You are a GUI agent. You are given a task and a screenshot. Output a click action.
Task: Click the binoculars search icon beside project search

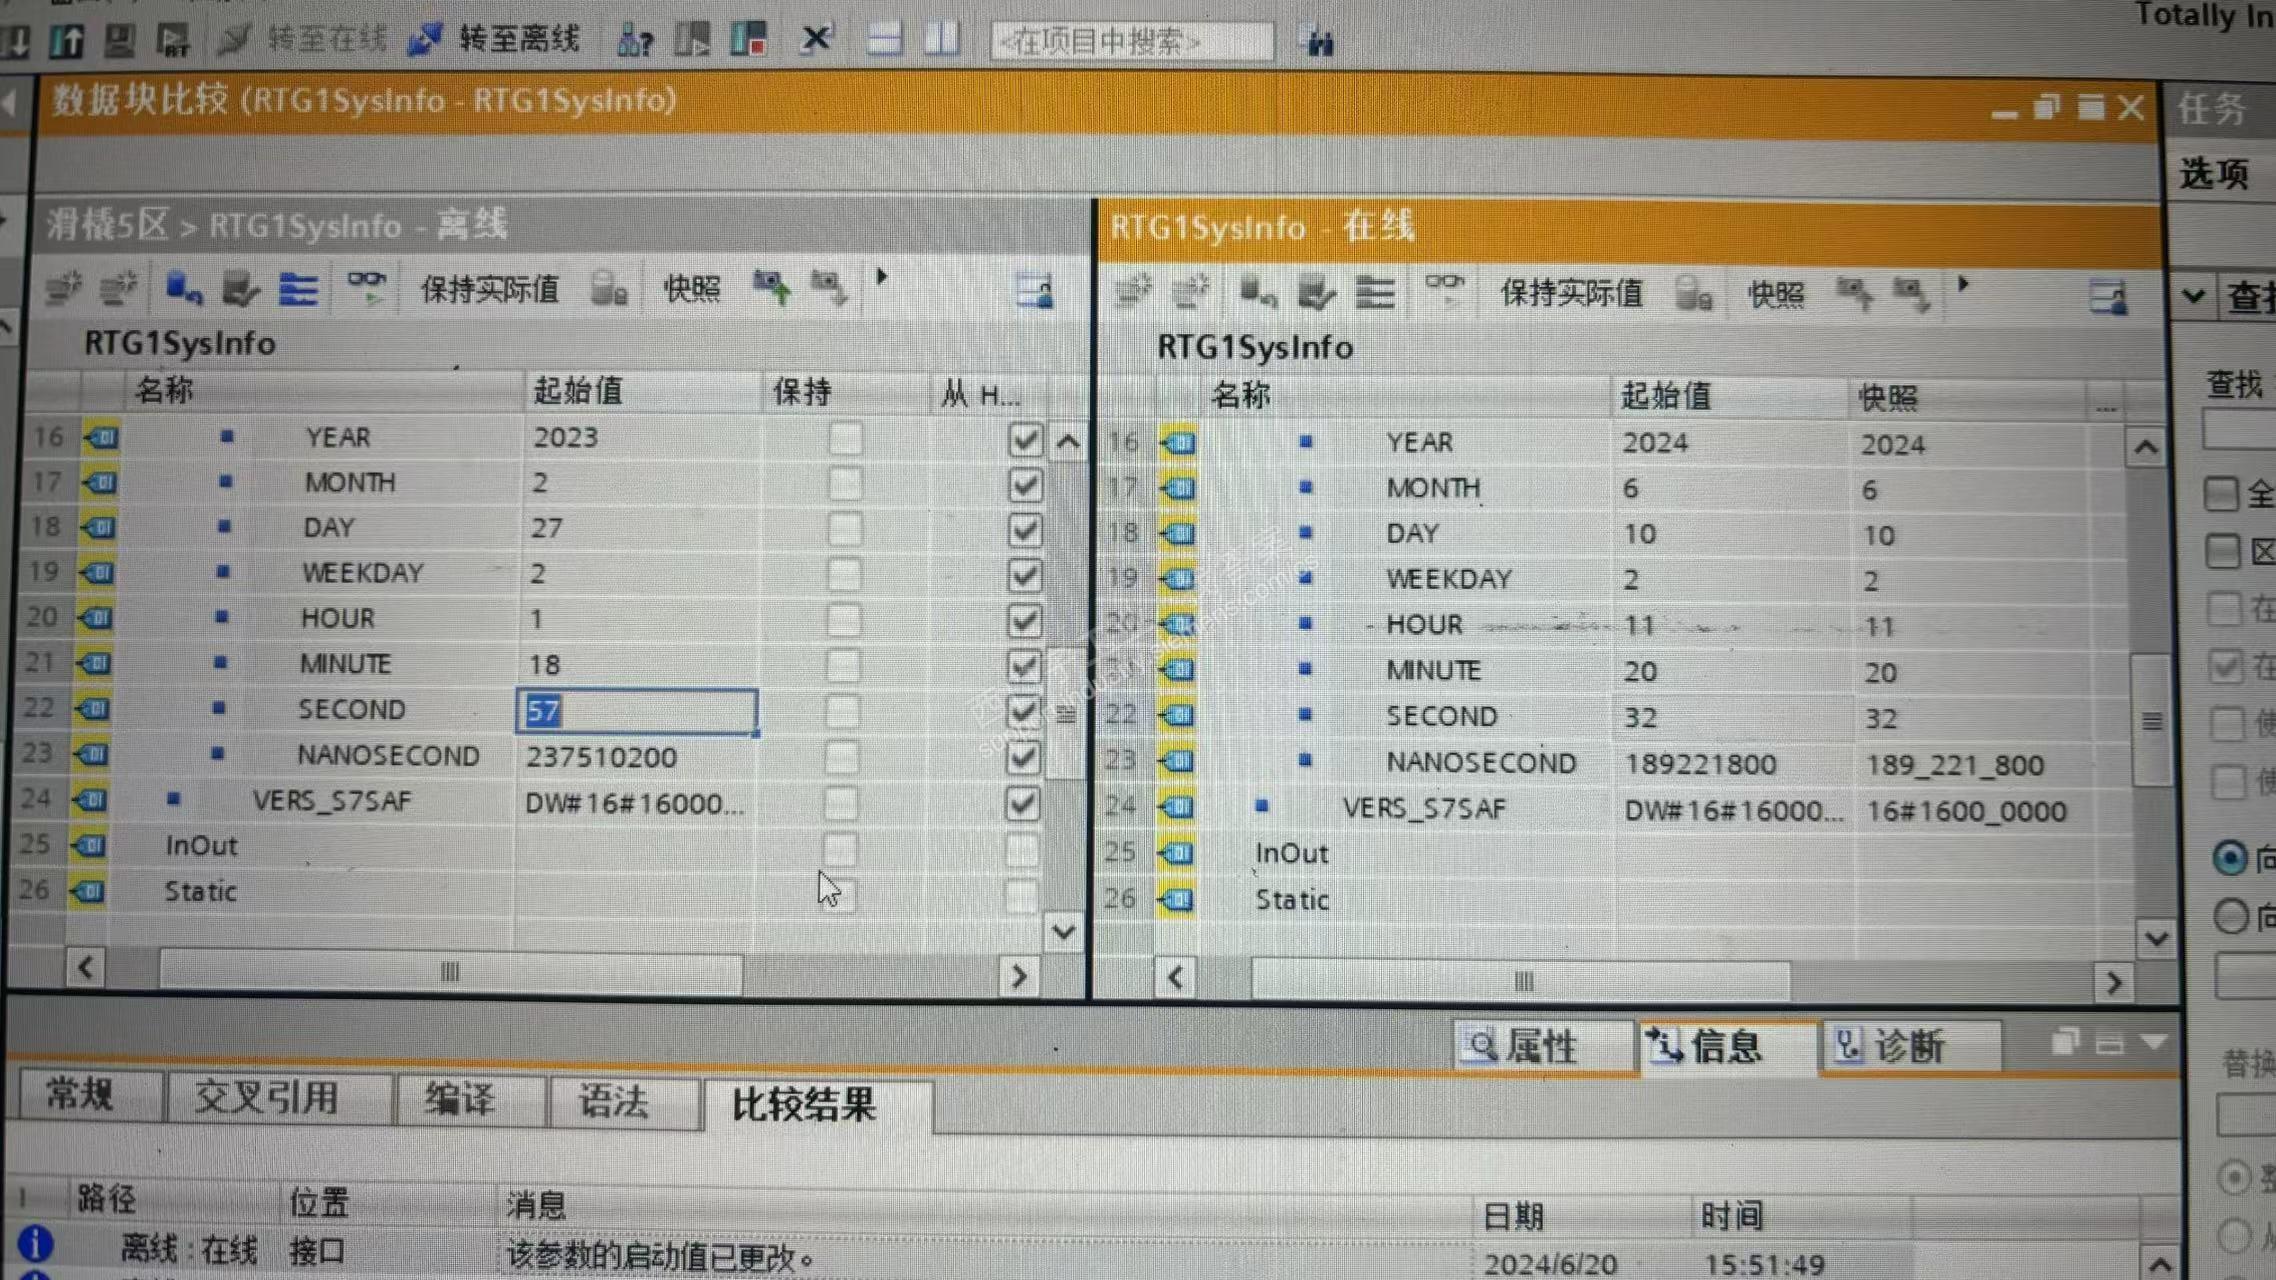tap(1319, 42)
